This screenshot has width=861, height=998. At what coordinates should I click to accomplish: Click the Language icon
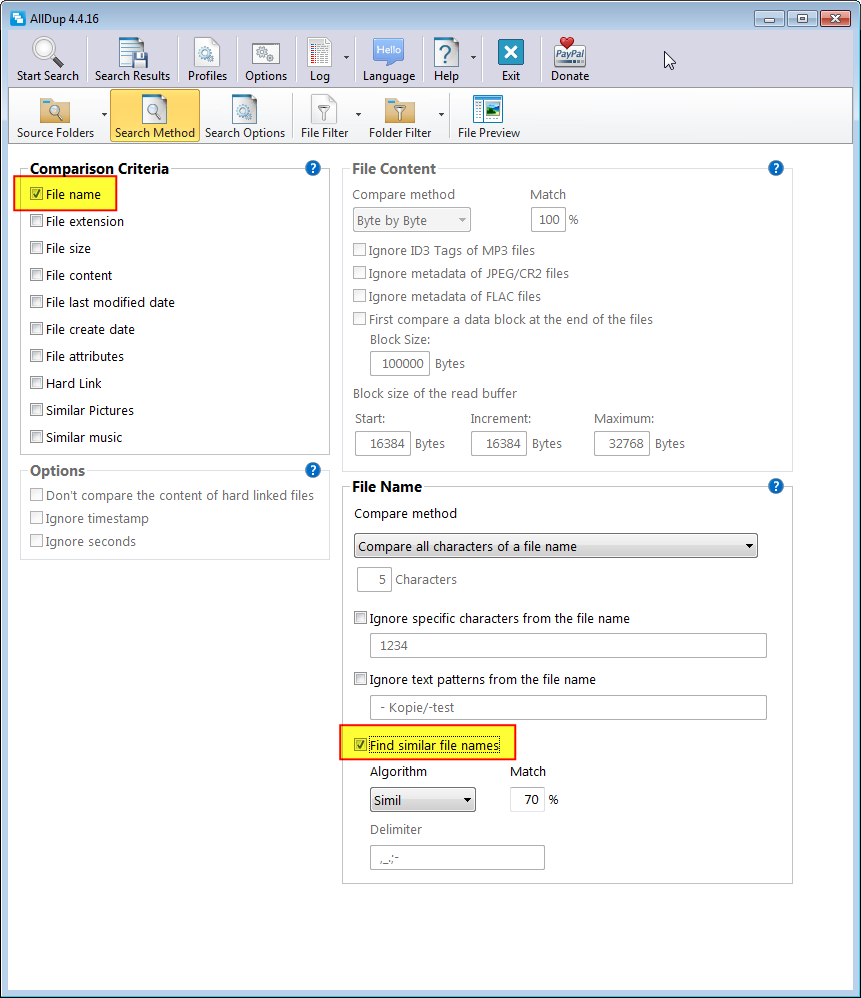[388, 53]
